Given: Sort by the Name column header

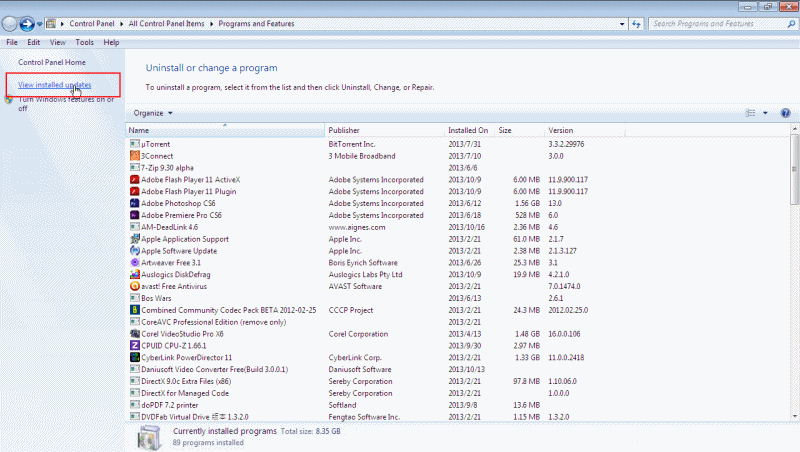Looking at the screenshot, I should (x=225, y=130).
